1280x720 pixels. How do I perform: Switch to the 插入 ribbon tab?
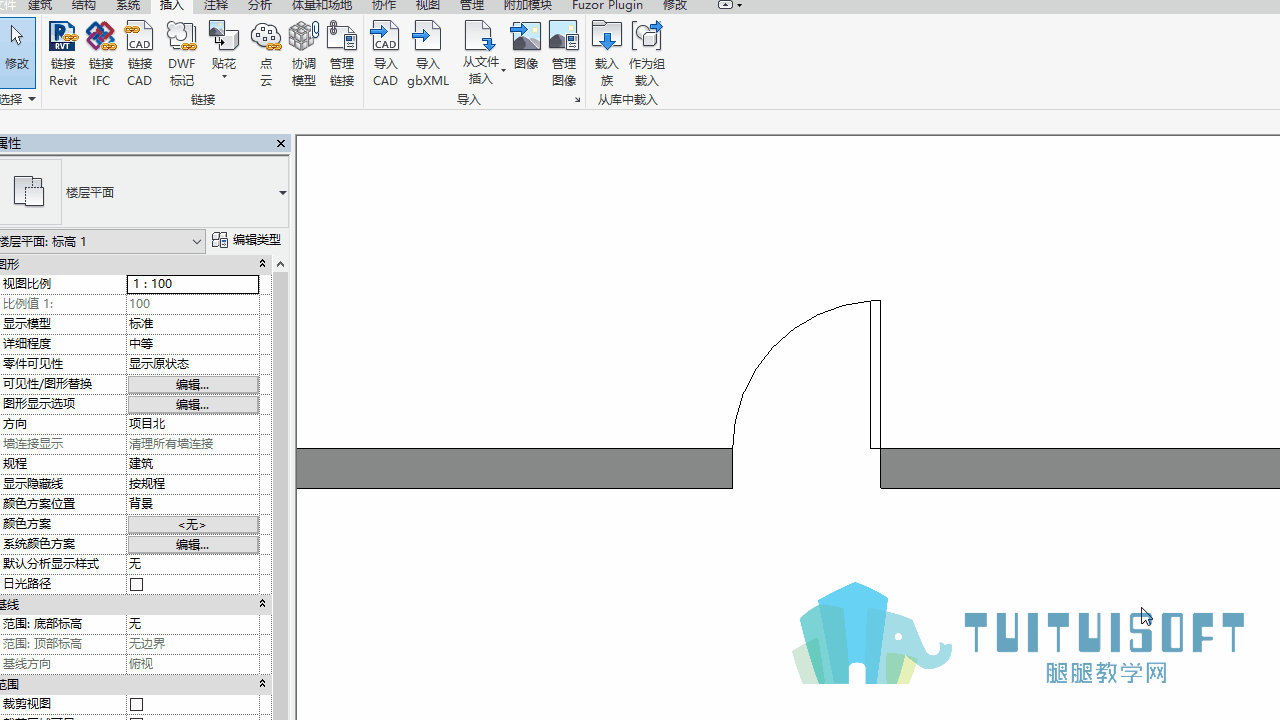(x=172, y=6)
